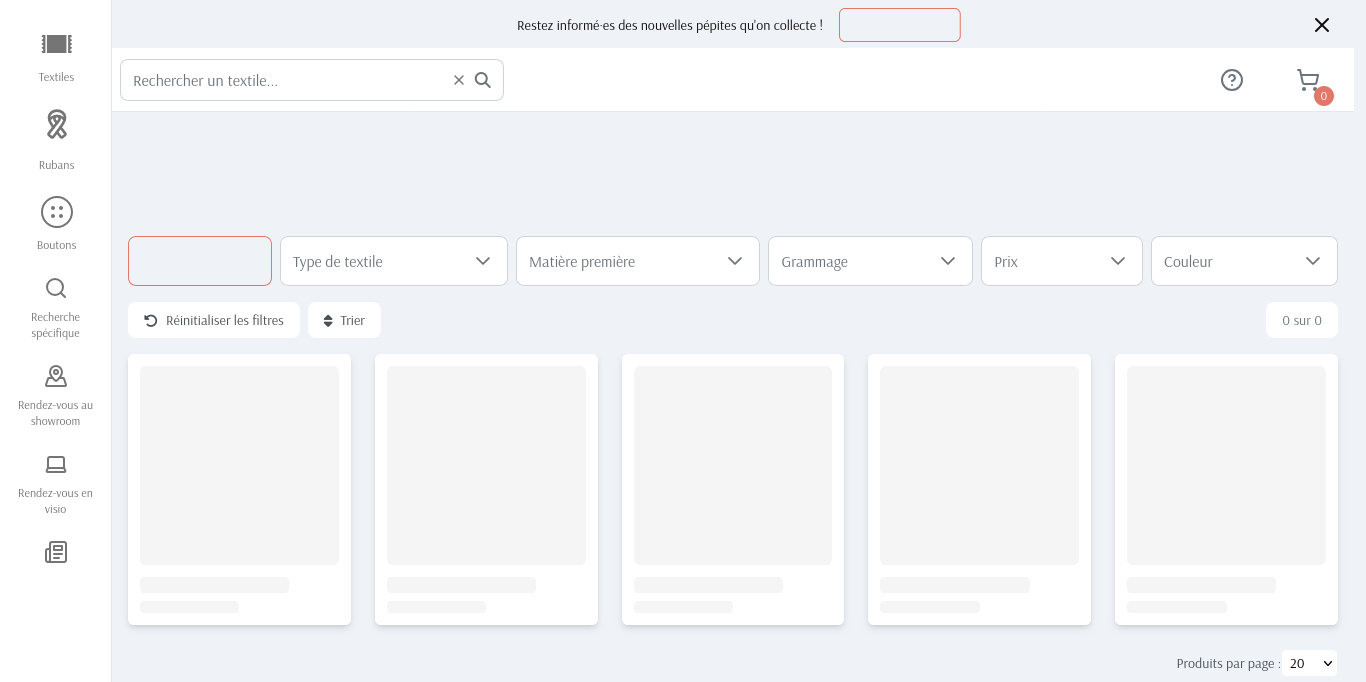The image size is (1366, 682).
Task: Submit search with magnifying glass icon
Action: (483, 80)
